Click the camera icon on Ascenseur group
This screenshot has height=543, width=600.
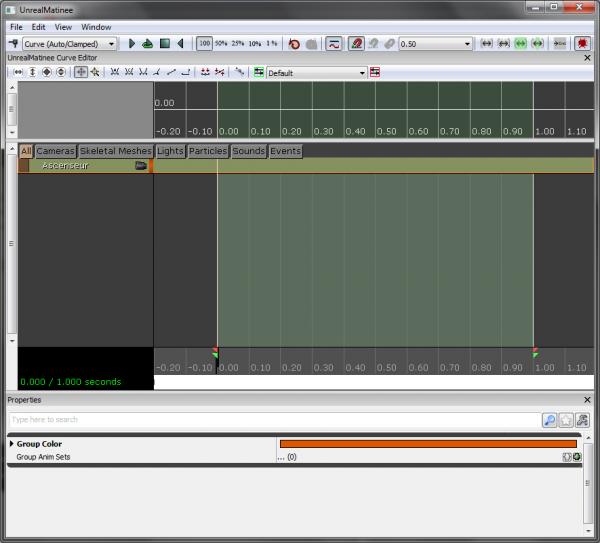(141, 166)
